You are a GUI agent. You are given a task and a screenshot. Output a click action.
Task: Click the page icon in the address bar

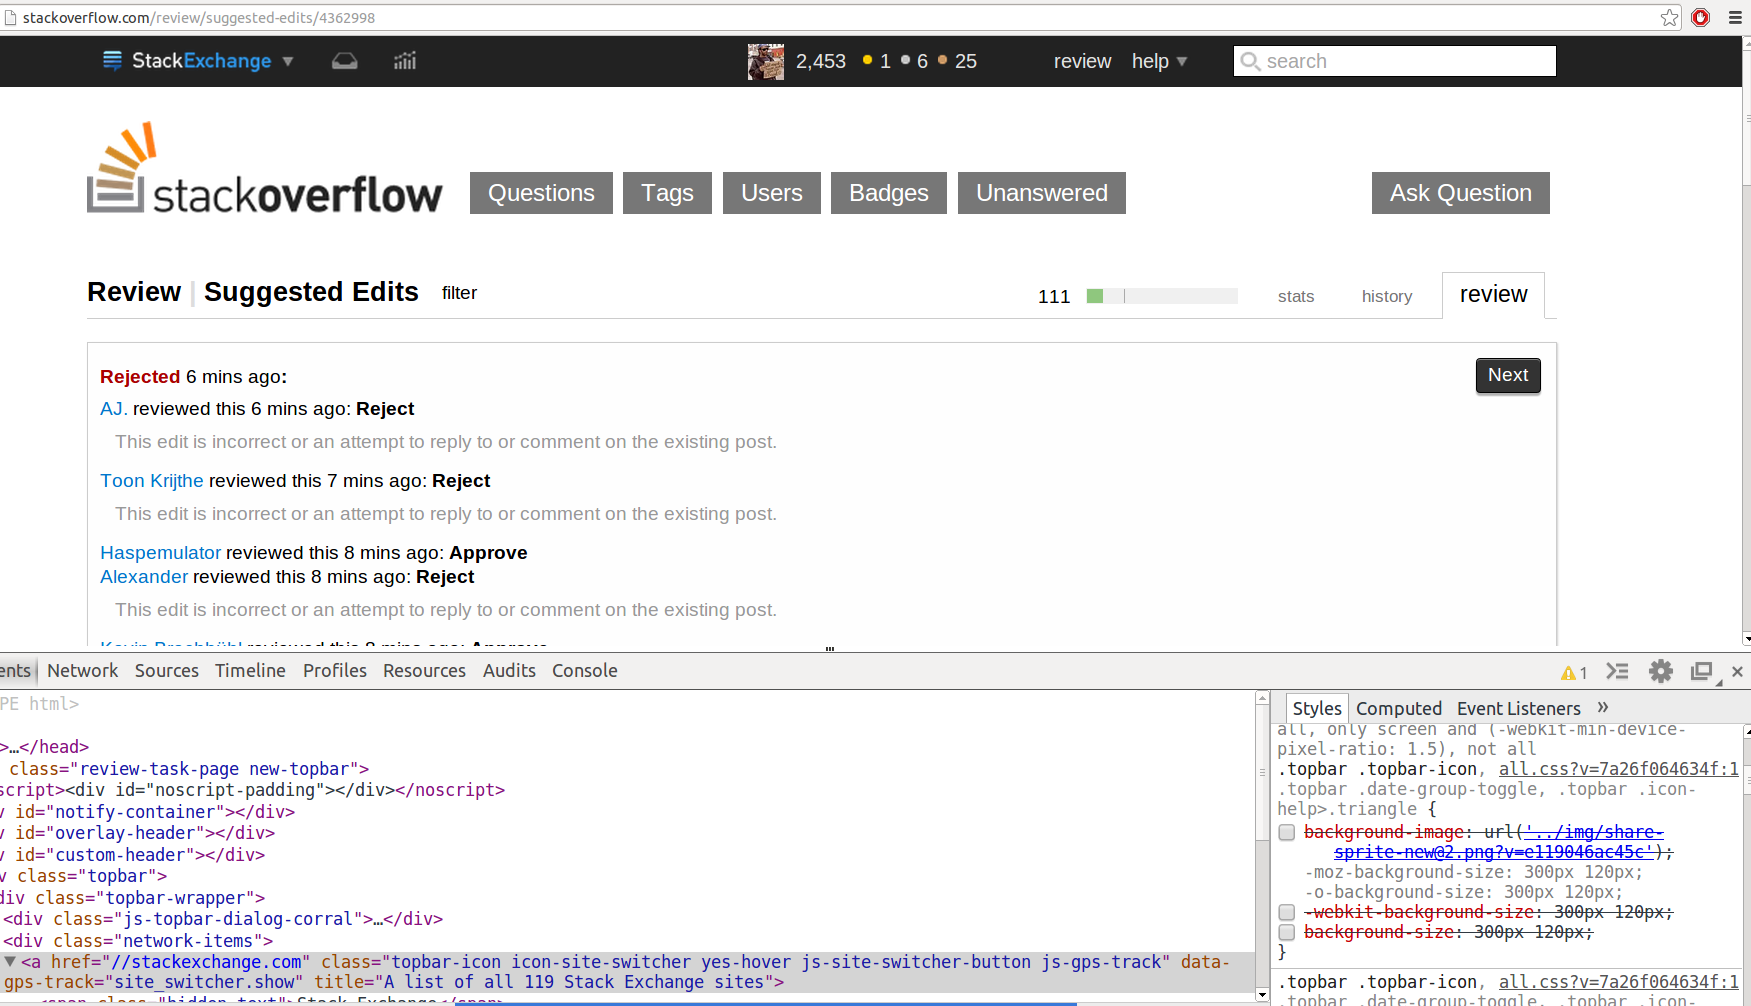[x=11, y=17]
